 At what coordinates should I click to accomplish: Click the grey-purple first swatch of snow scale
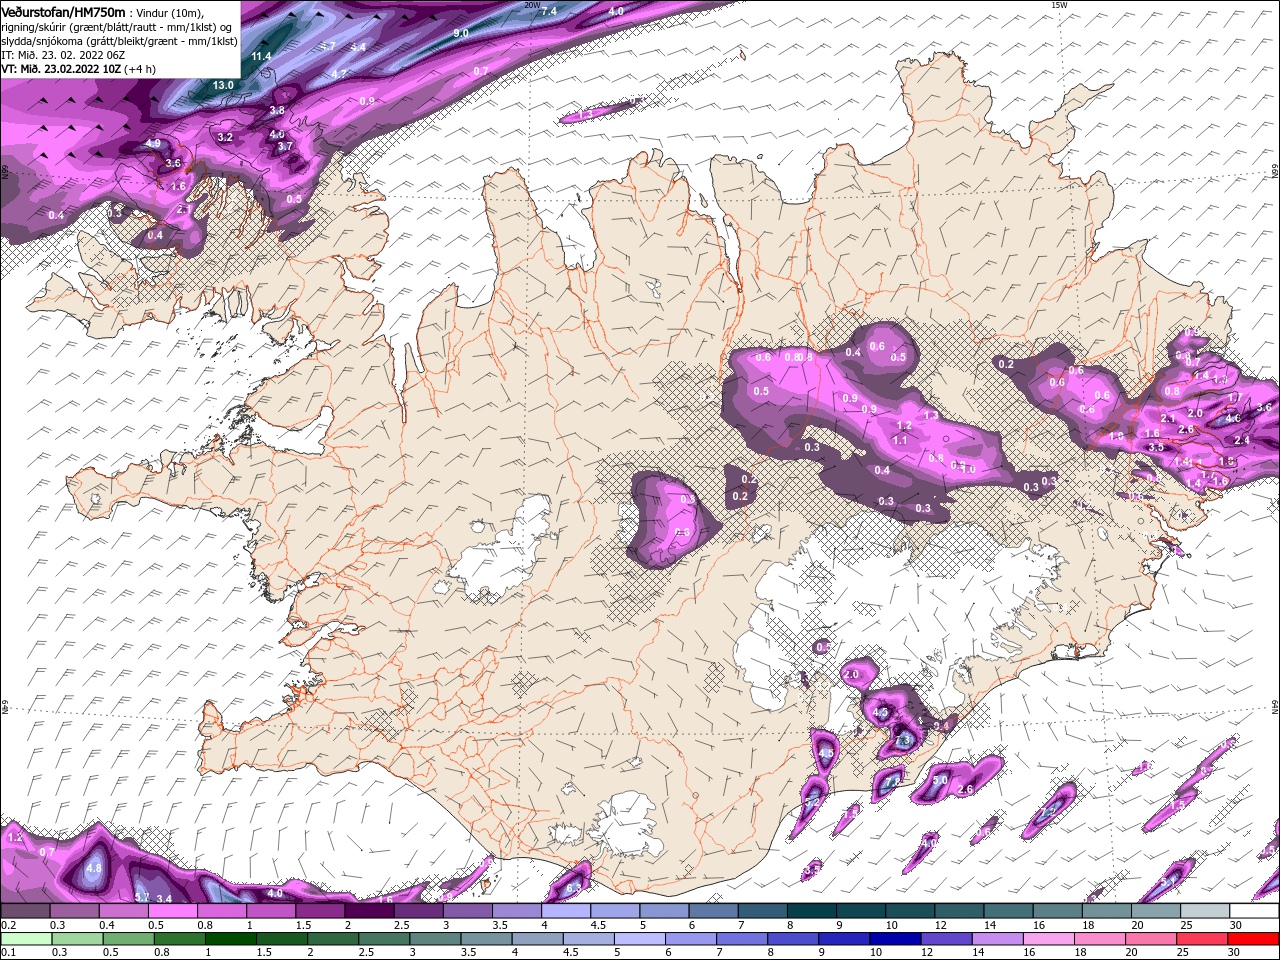tap(25, 911)
